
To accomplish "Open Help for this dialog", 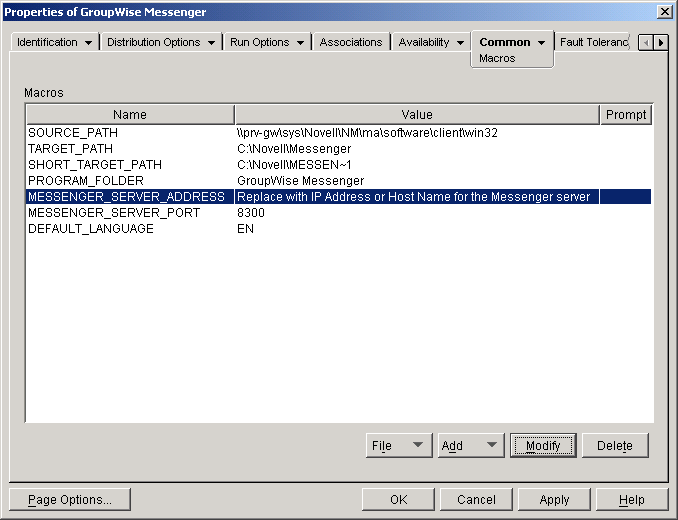I will click(632, 500).
